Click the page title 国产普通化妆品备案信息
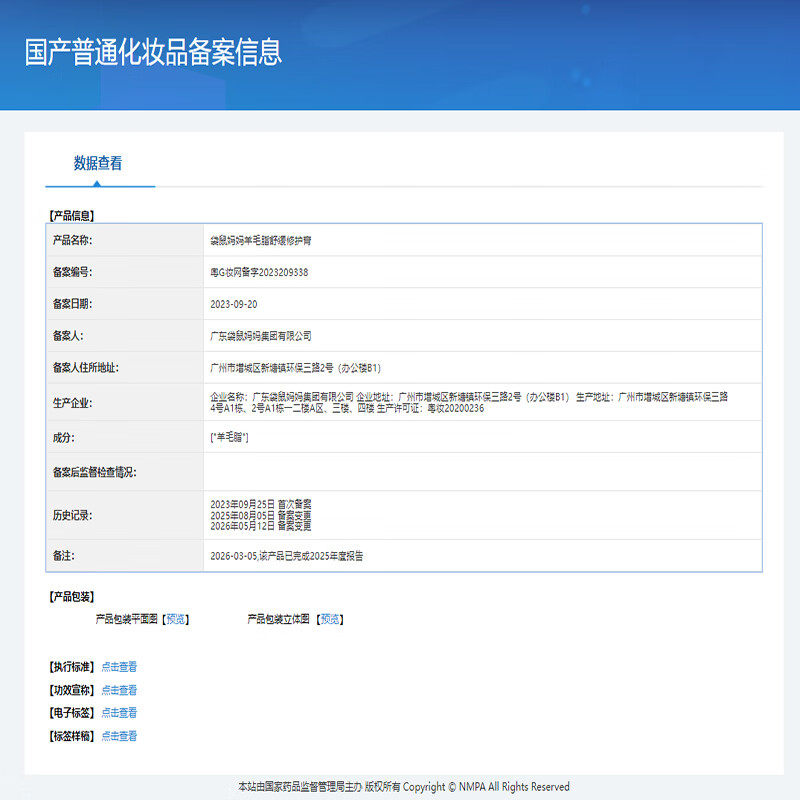800x800 pixels. coord(153,52)
